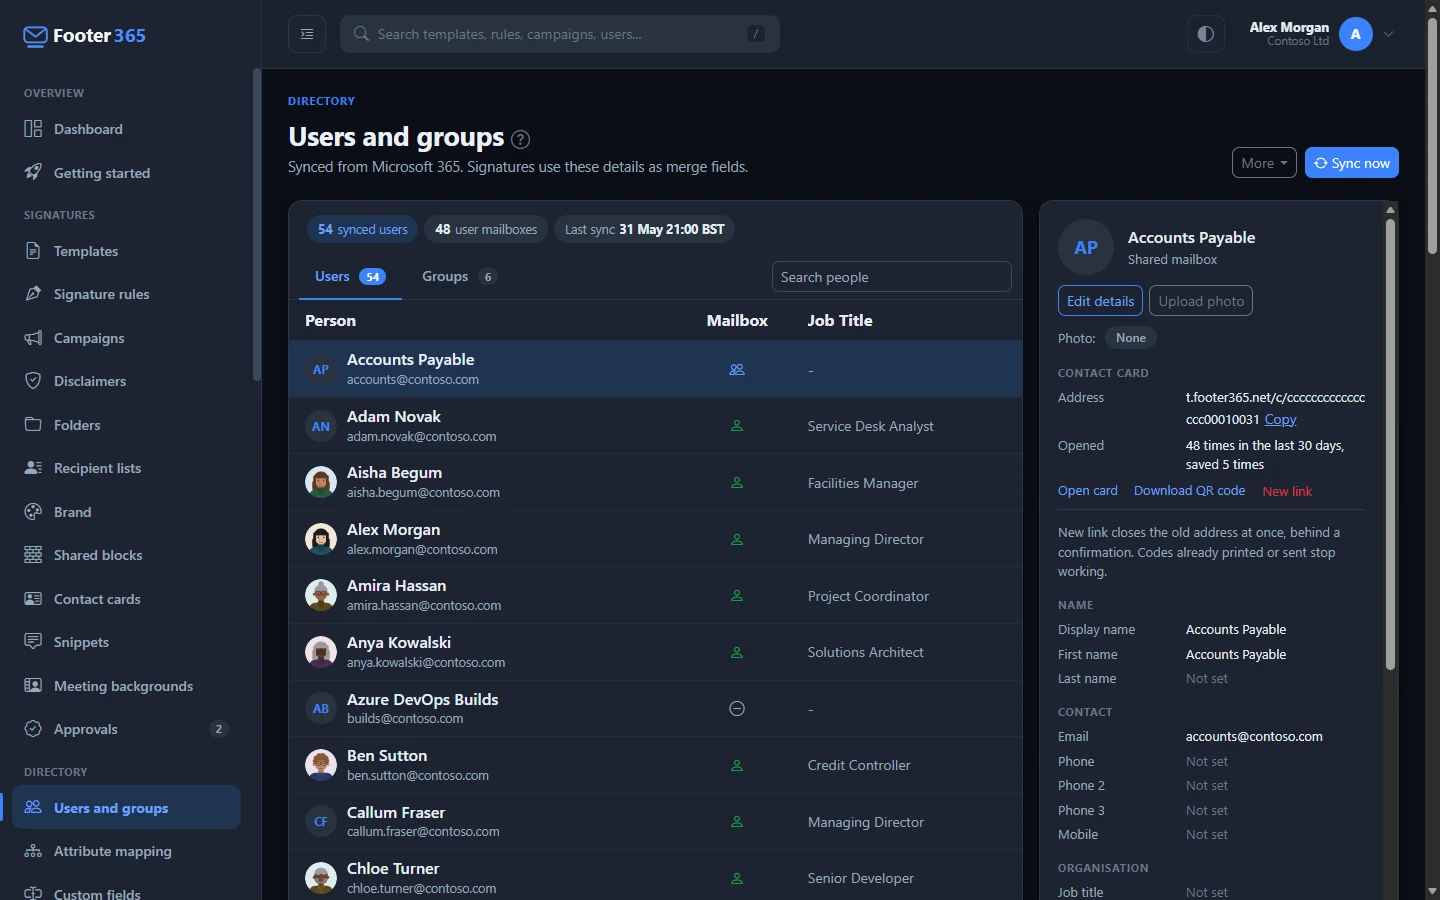Click the Sync now button
This screenshot has width=1440, height=900.
pyautogui.click(x=1352, y=163)
